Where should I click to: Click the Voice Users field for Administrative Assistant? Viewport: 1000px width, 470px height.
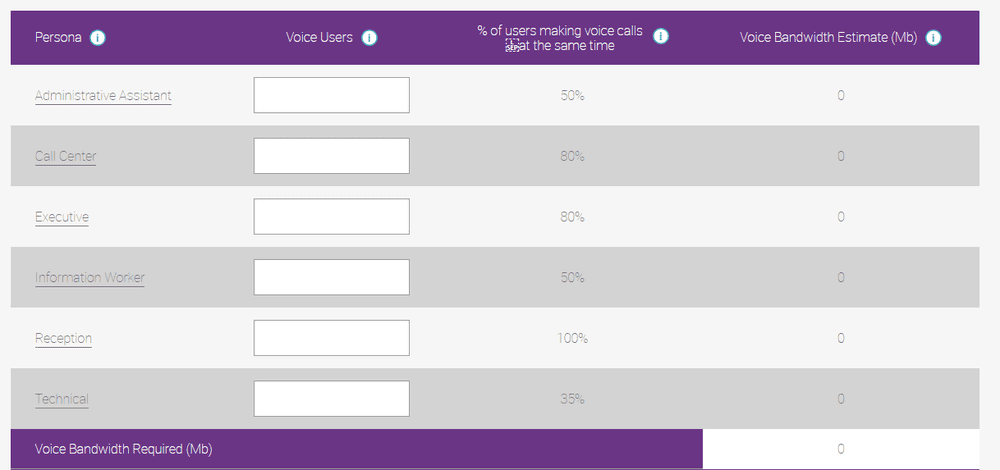pyautogui.click(x=331, y=95)
